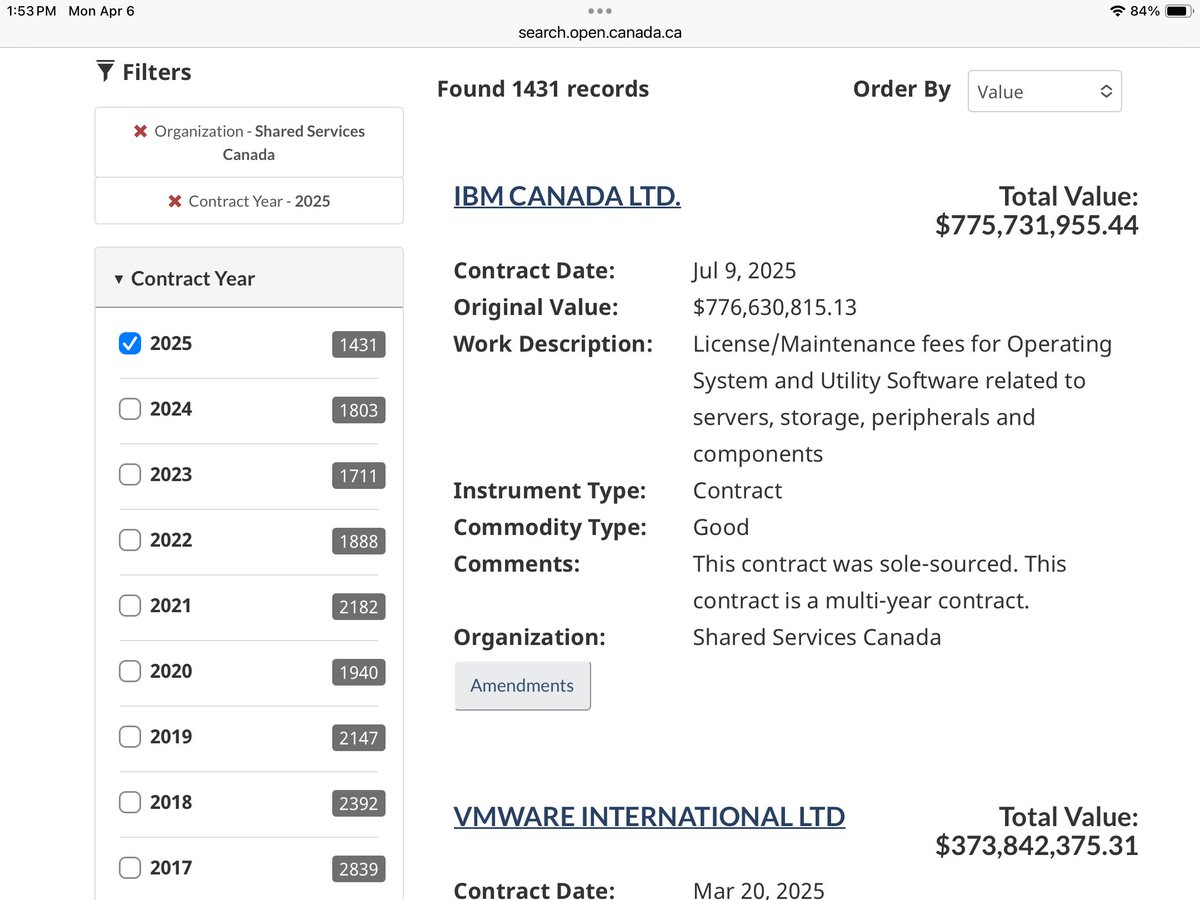Open the IBM CANADA LTD. record link

567,196
